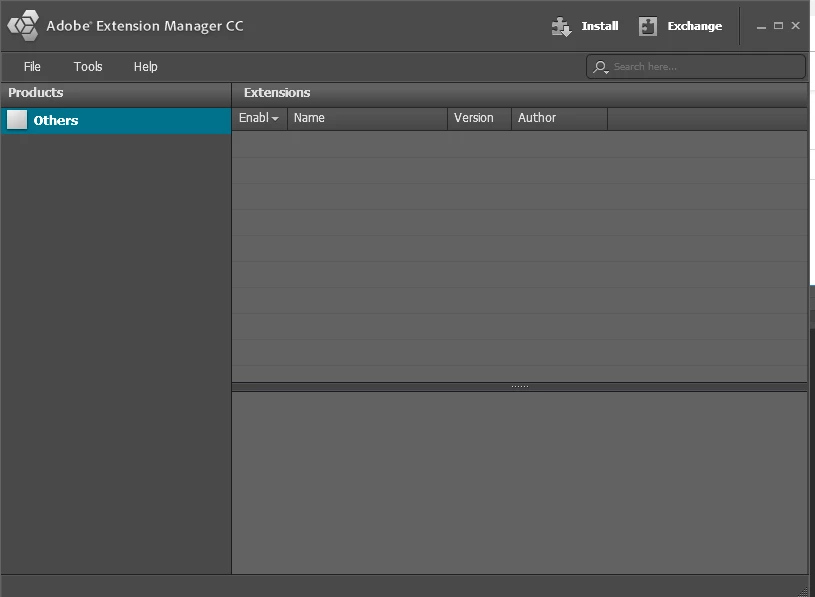Click the Install puzzle-piece icon
The image size is (815, 597).
click(x=561, y=26)
